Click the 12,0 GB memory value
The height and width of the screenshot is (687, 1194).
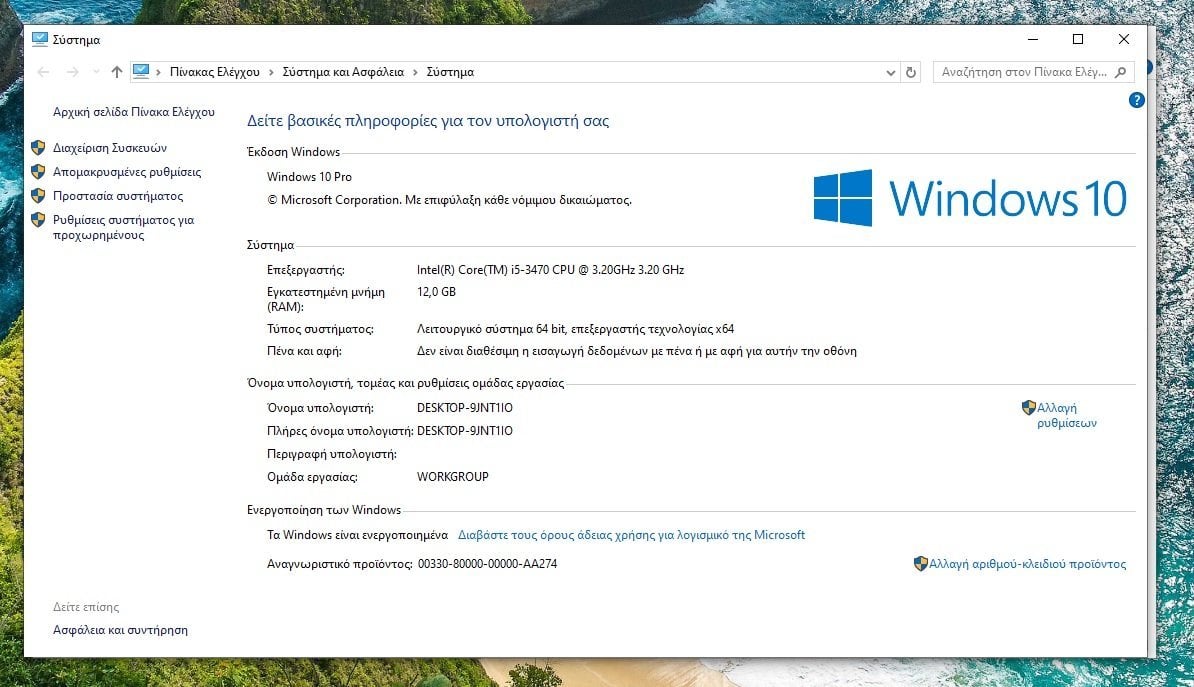coord(436,292)
